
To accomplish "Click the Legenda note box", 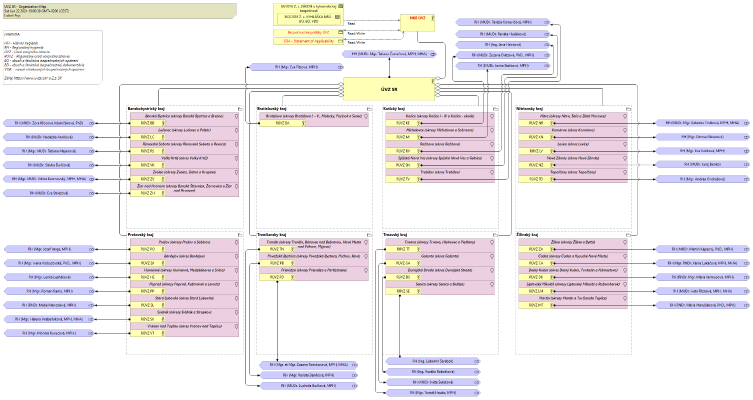I will (x=52, y=58).
